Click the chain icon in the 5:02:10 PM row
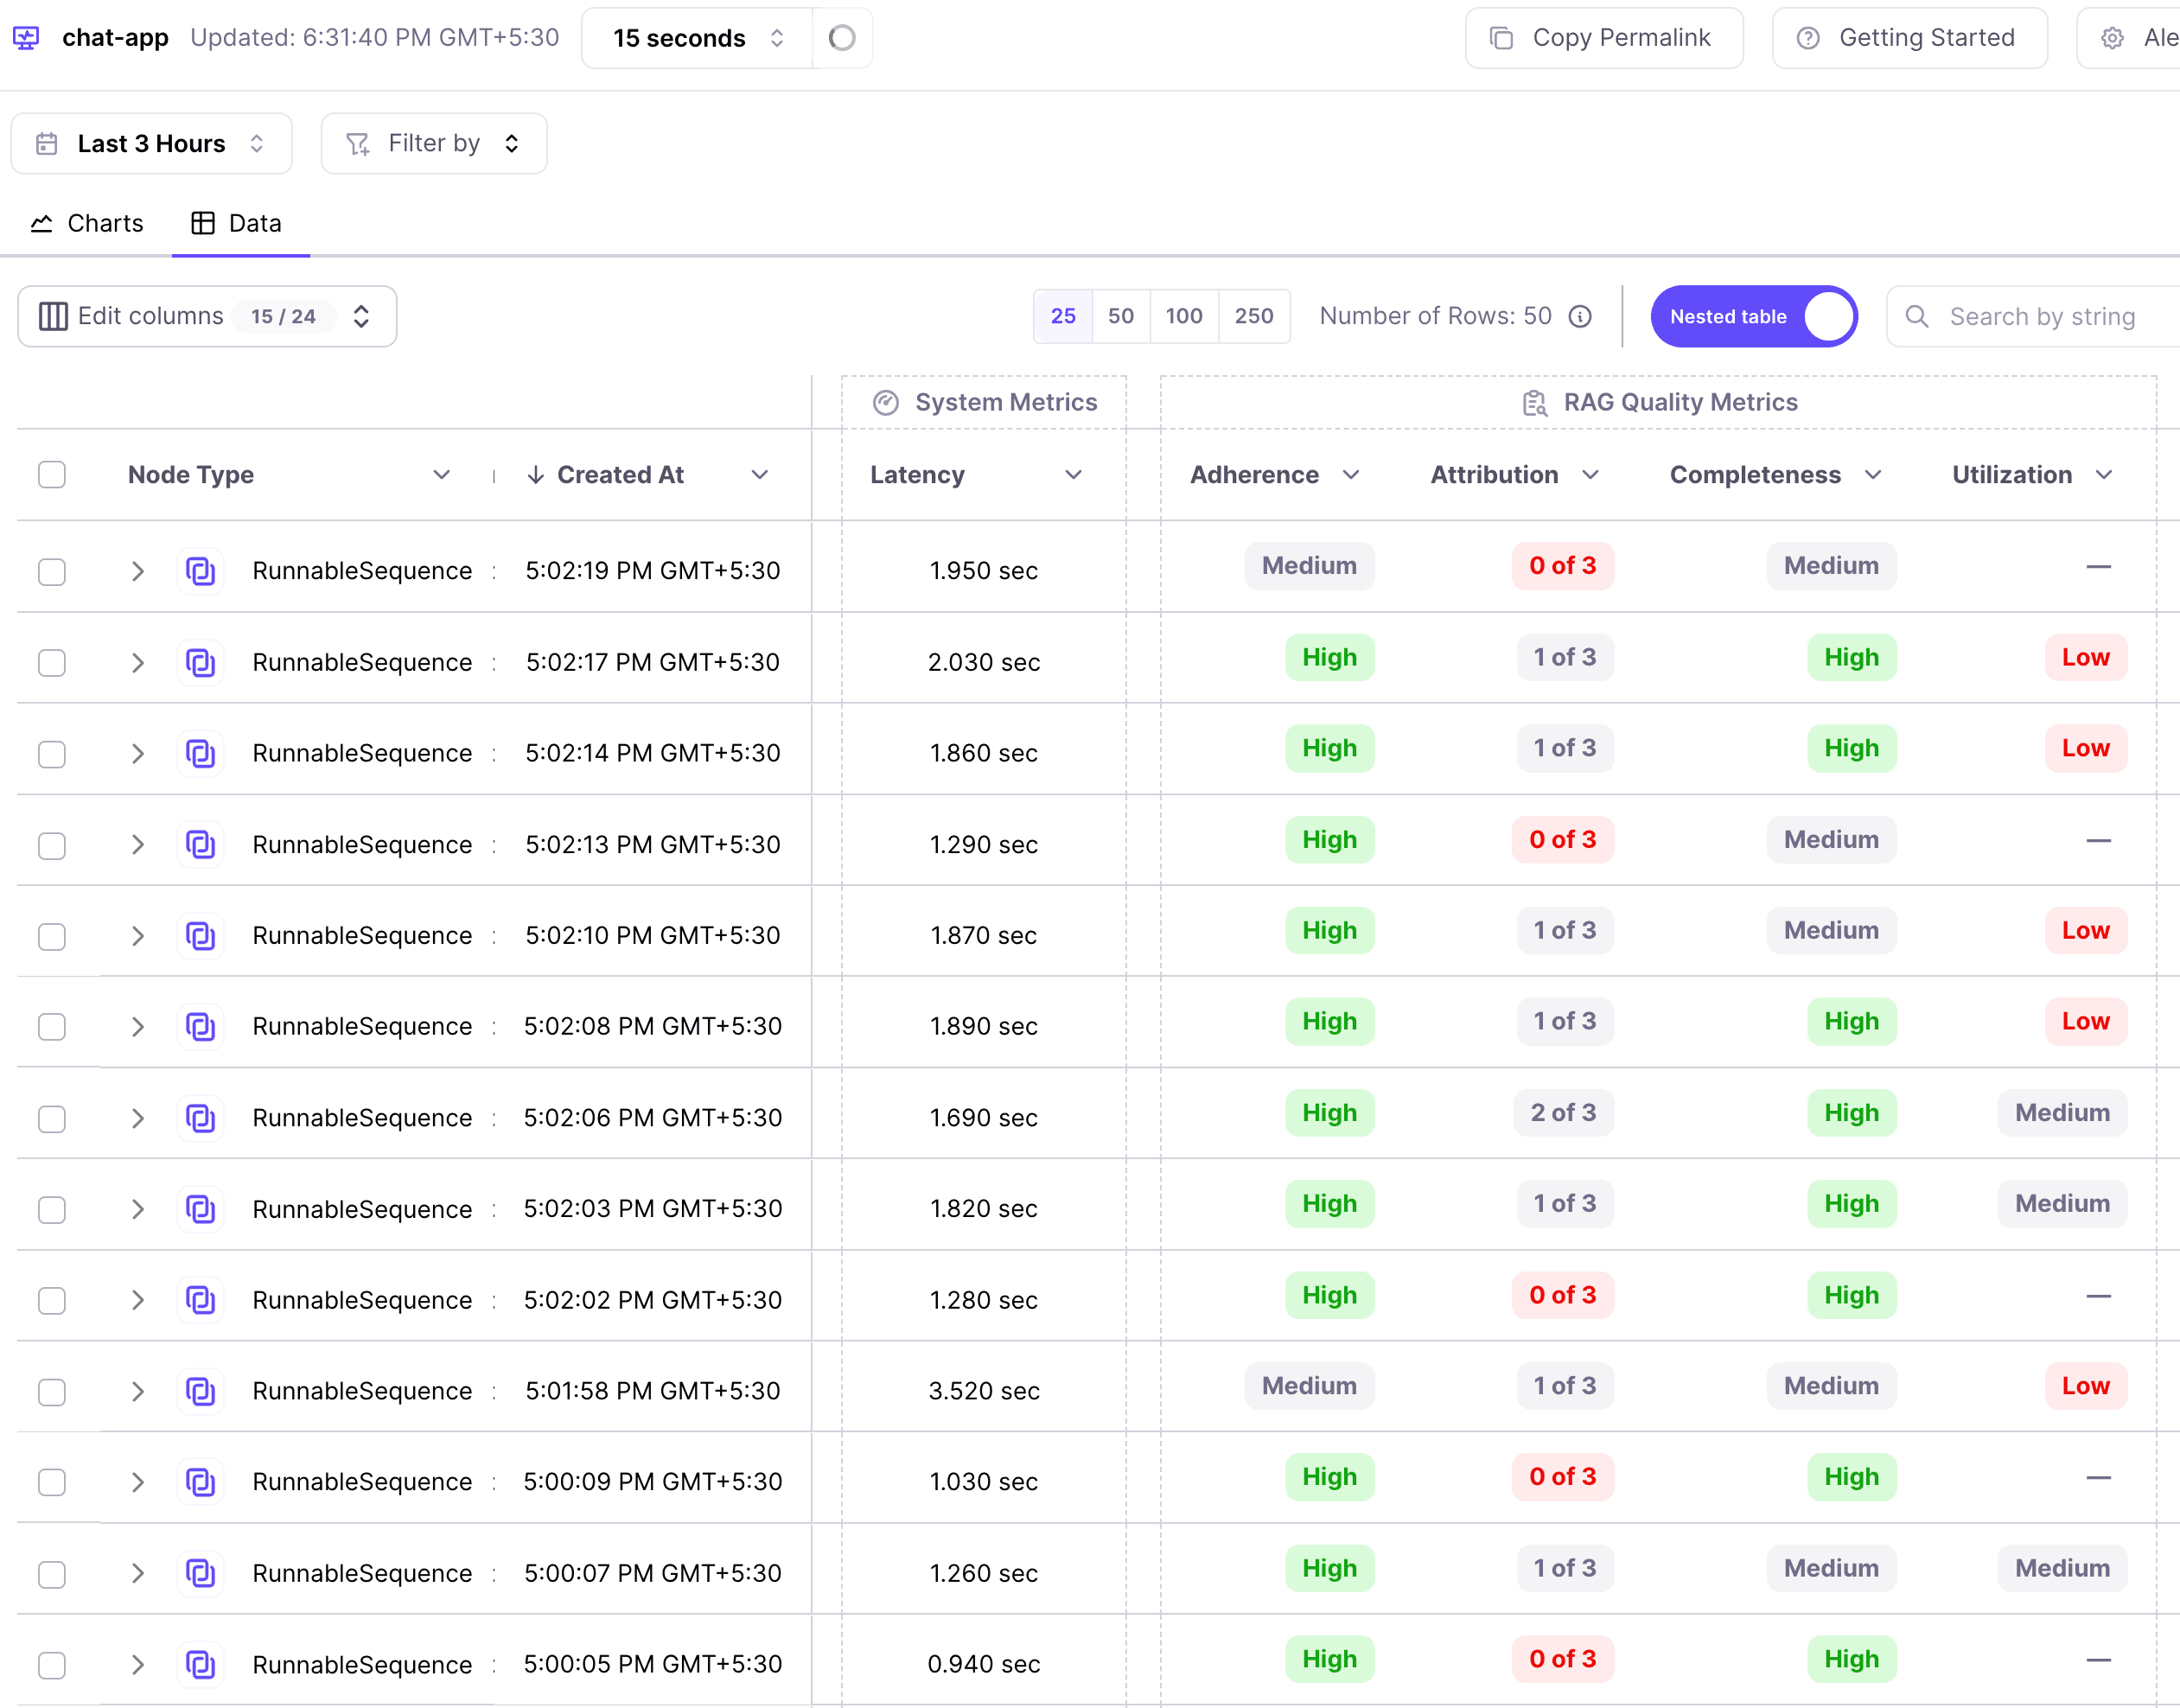2180x1708 pixels. (x=201, y=935)
